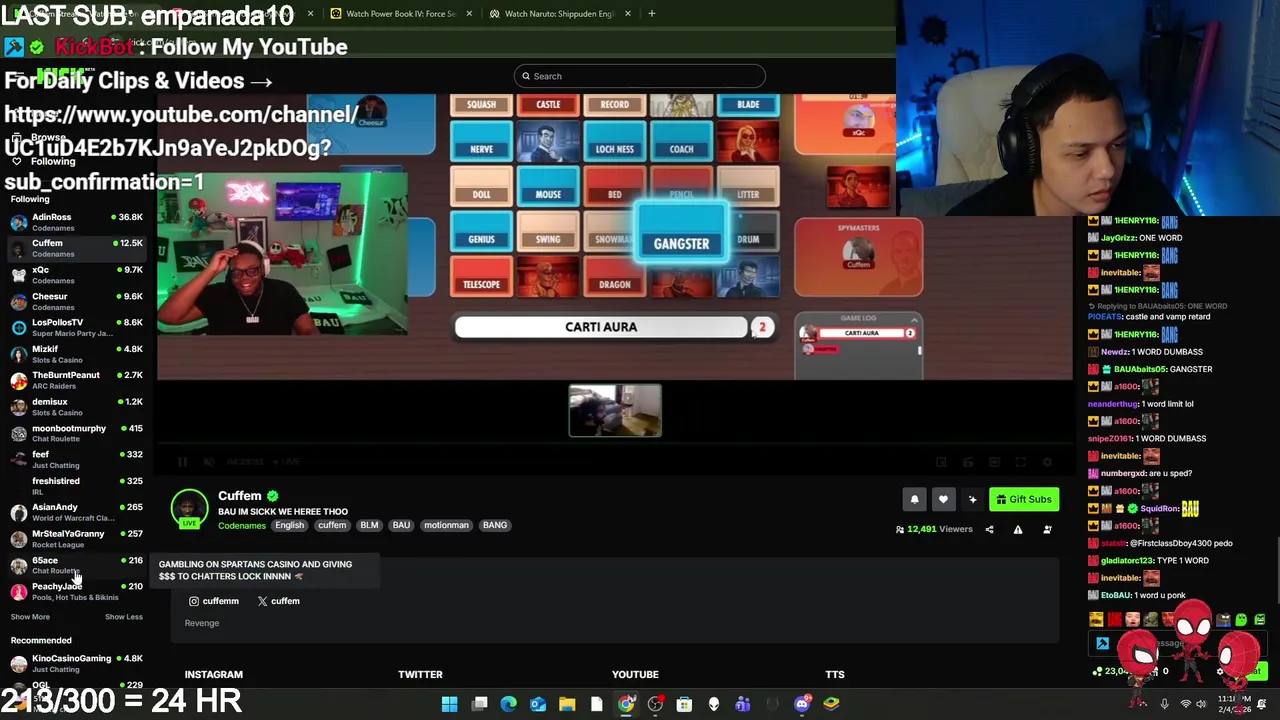Open File Explorer from the taskbar
The height and width of the screenshot is (720, 1280).
click(567, 704)
